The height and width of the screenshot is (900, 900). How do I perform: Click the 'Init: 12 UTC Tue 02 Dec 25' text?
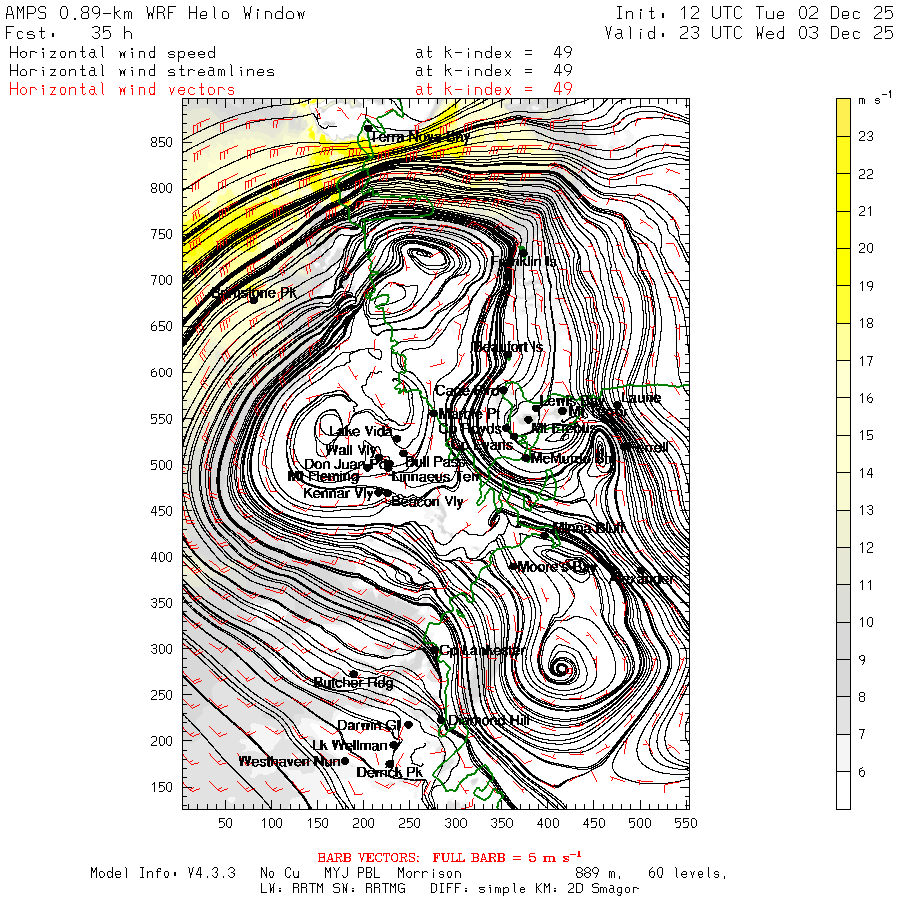tap(754, 13)
